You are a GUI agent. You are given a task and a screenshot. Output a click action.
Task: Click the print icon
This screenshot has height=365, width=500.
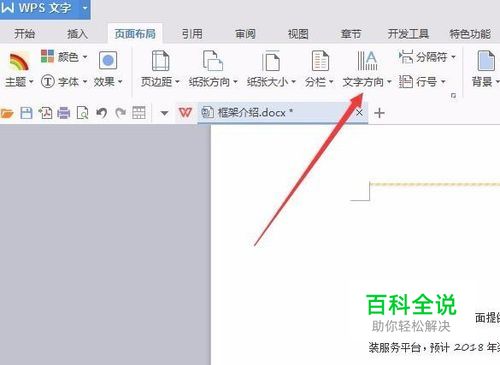(64, 113)
